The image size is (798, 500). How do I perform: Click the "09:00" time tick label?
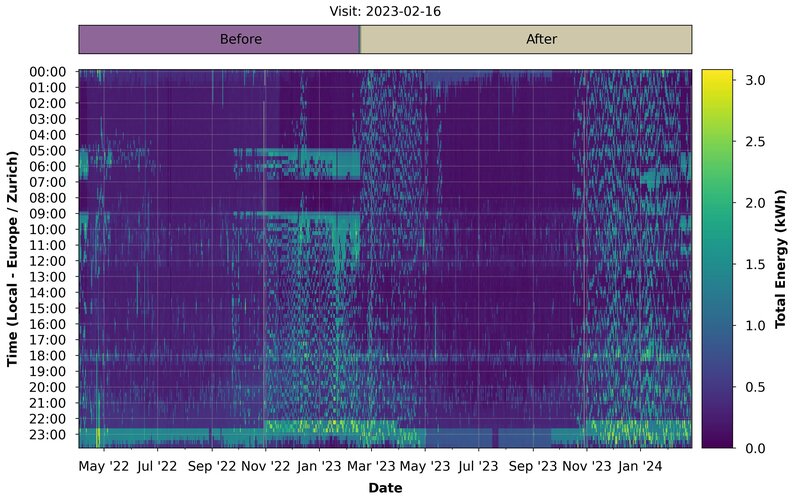click(x=49, y=213)
